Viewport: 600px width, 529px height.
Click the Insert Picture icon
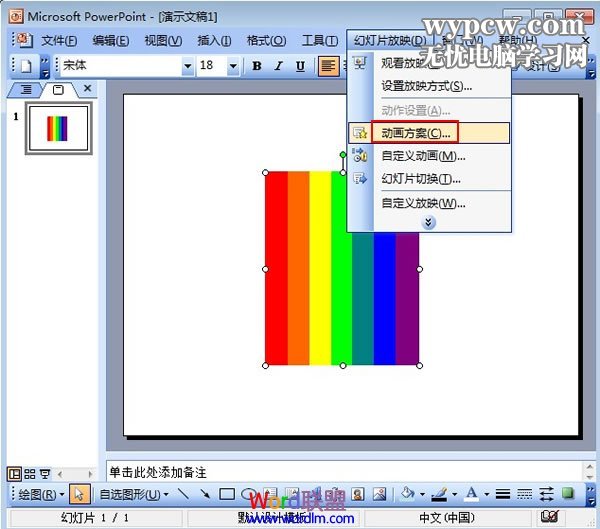380,494
